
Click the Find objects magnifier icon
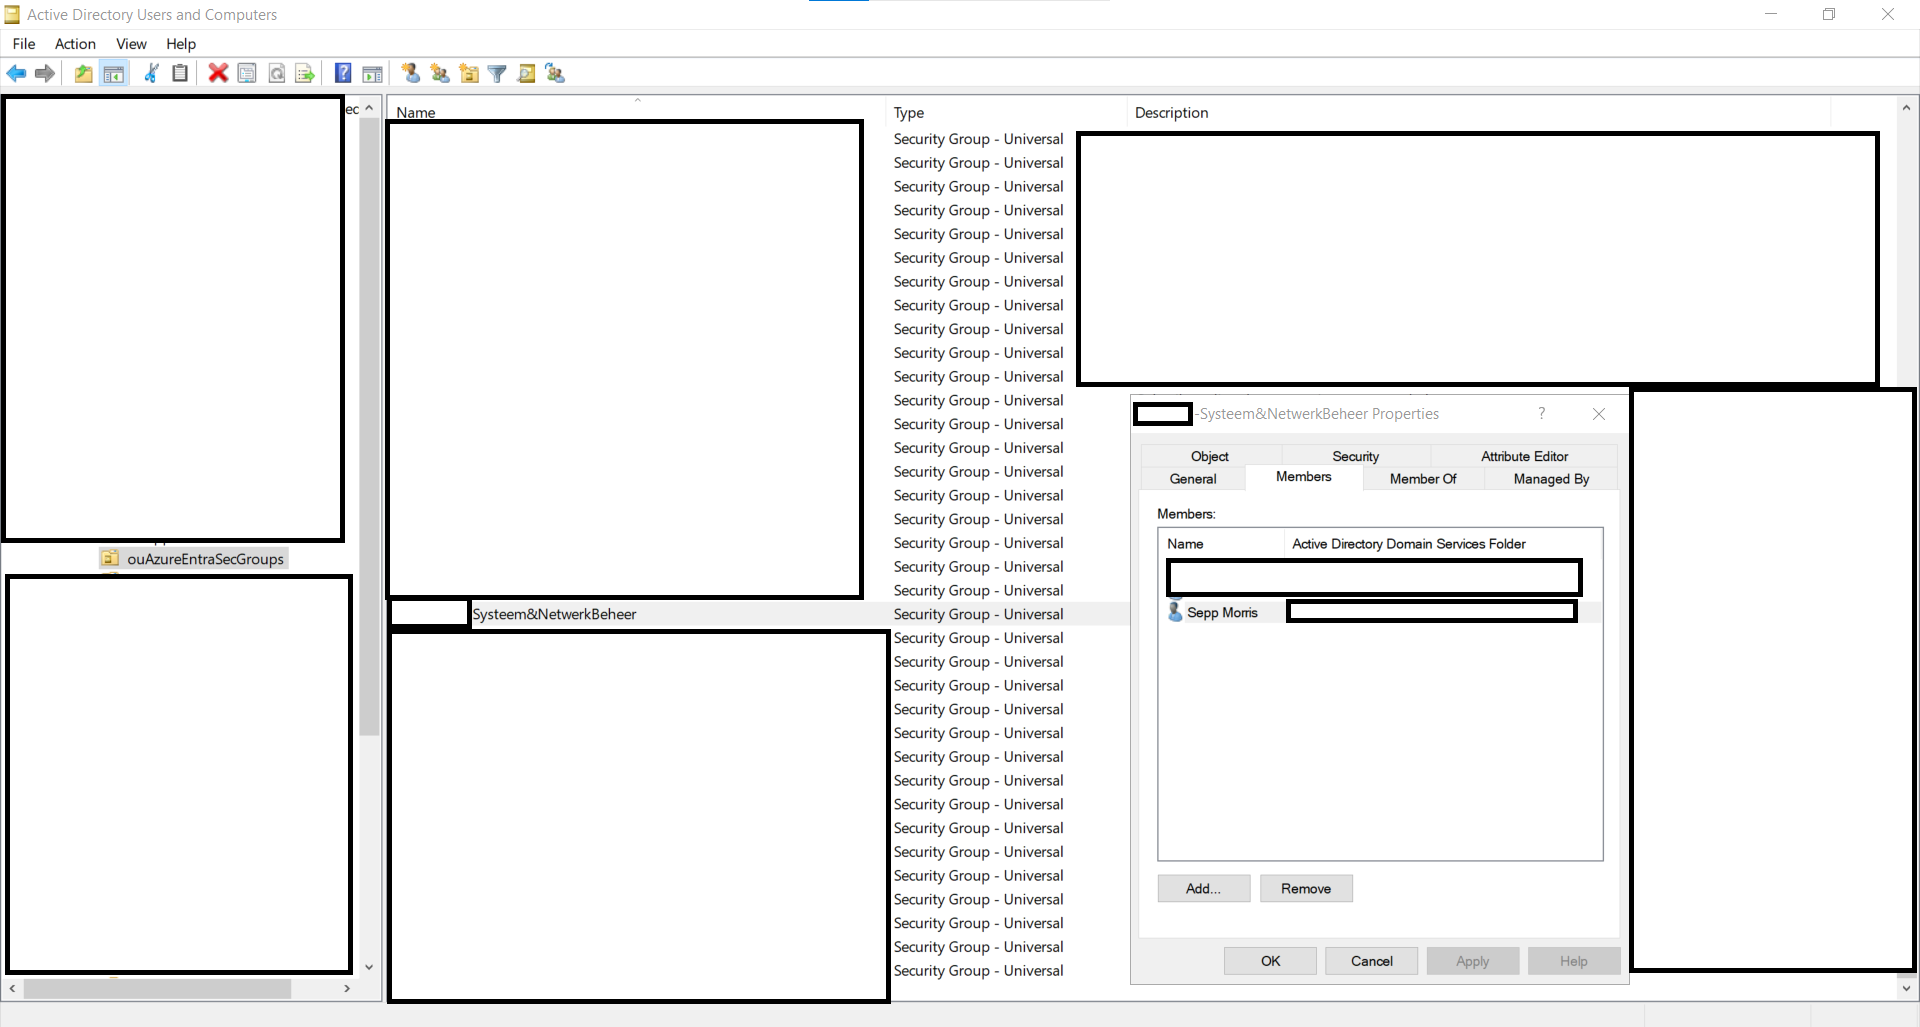pos(526,73)
